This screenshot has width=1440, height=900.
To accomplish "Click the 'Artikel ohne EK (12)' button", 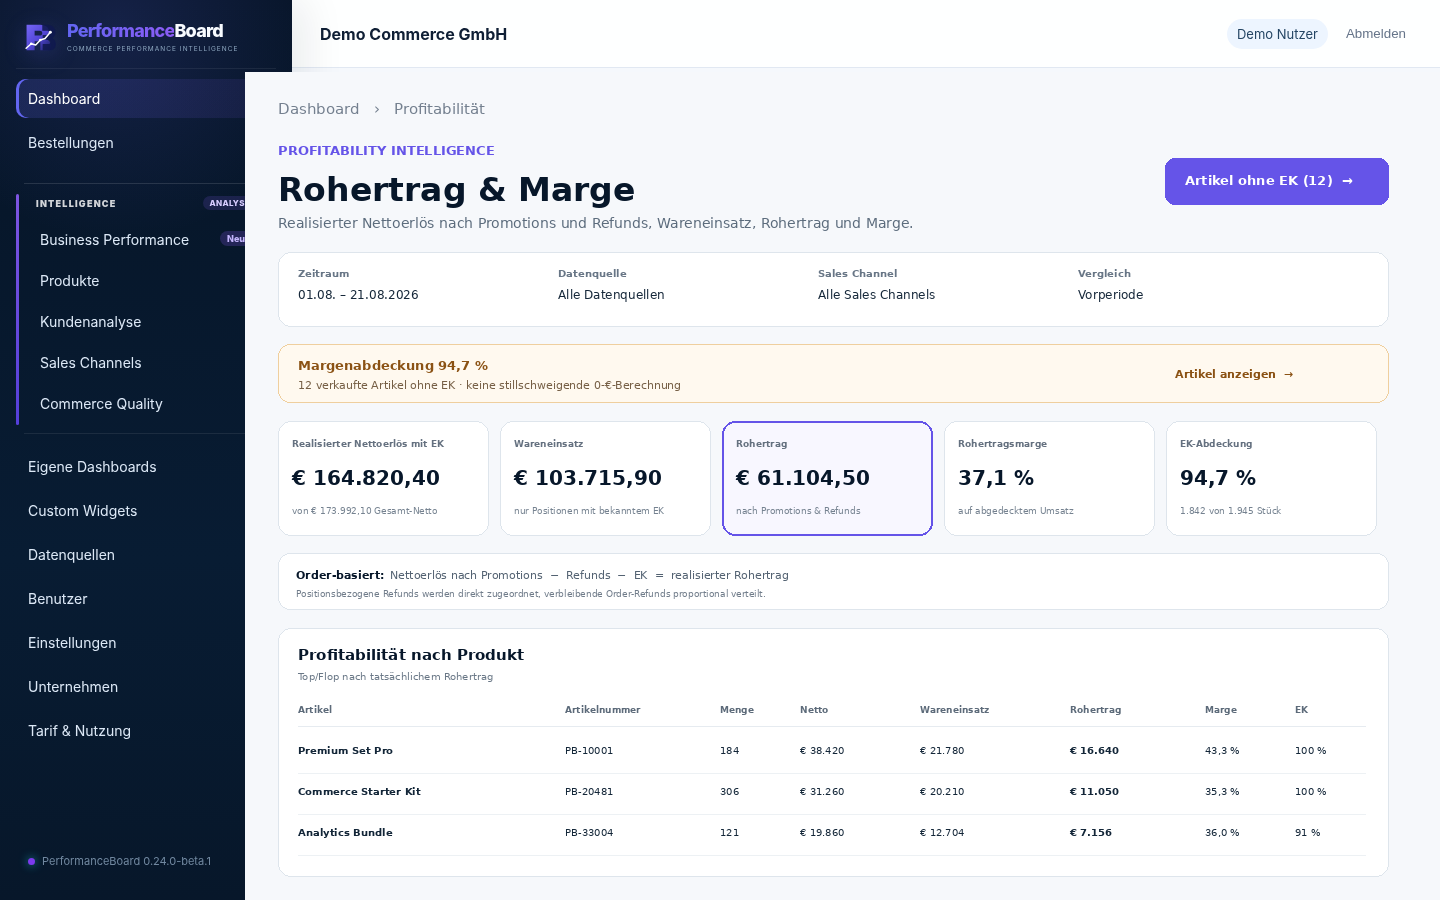I will (1276, 181).
